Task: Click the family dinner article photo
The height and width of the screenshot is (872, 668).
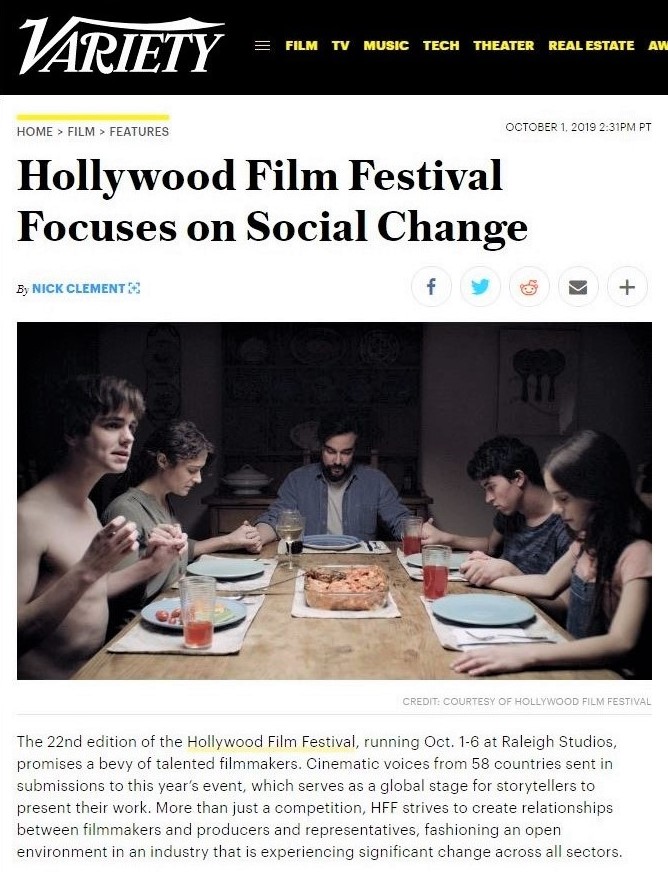Action: [334, 500]
